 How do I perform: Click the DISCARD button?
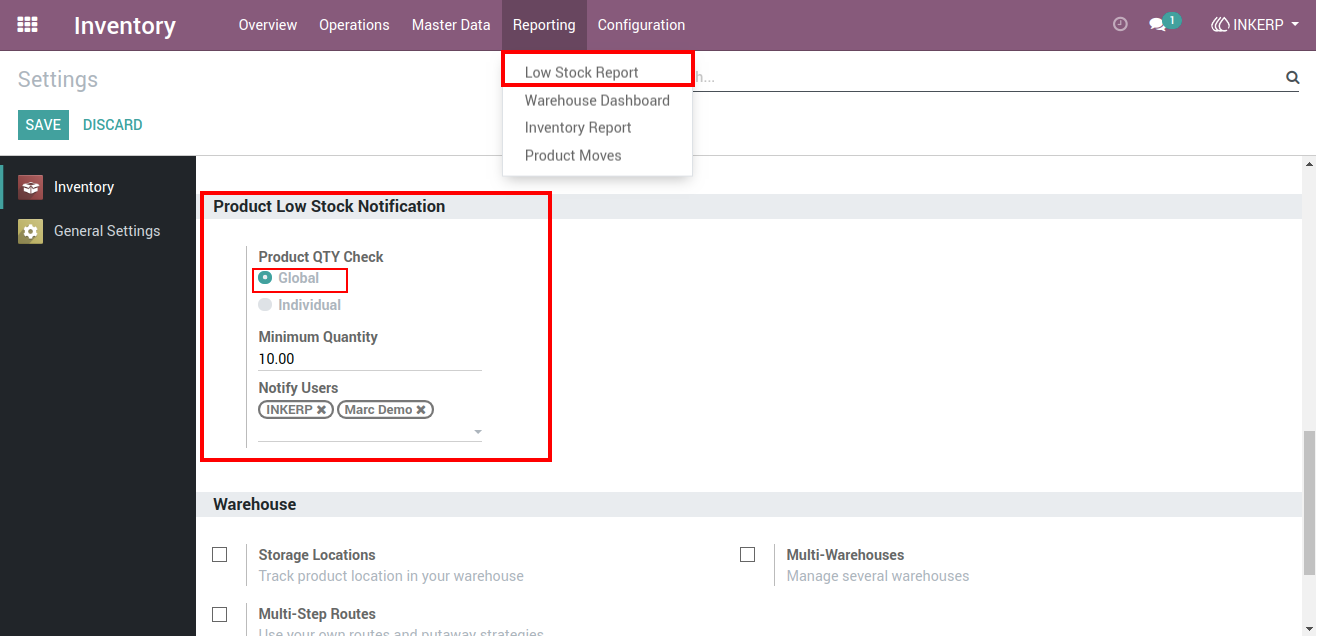[x=113, y=125]
